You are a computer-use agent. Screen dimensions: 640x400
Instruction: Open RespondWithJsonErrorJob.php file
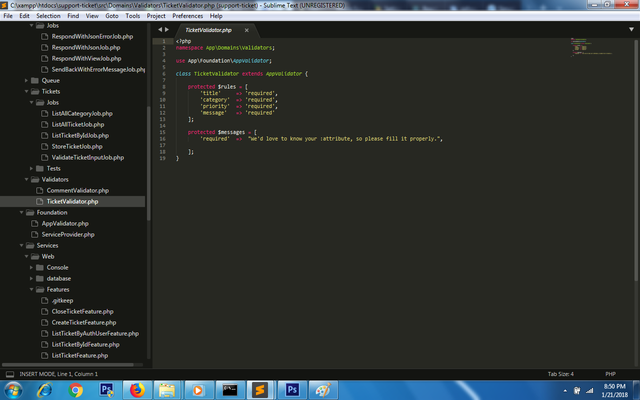92,36
